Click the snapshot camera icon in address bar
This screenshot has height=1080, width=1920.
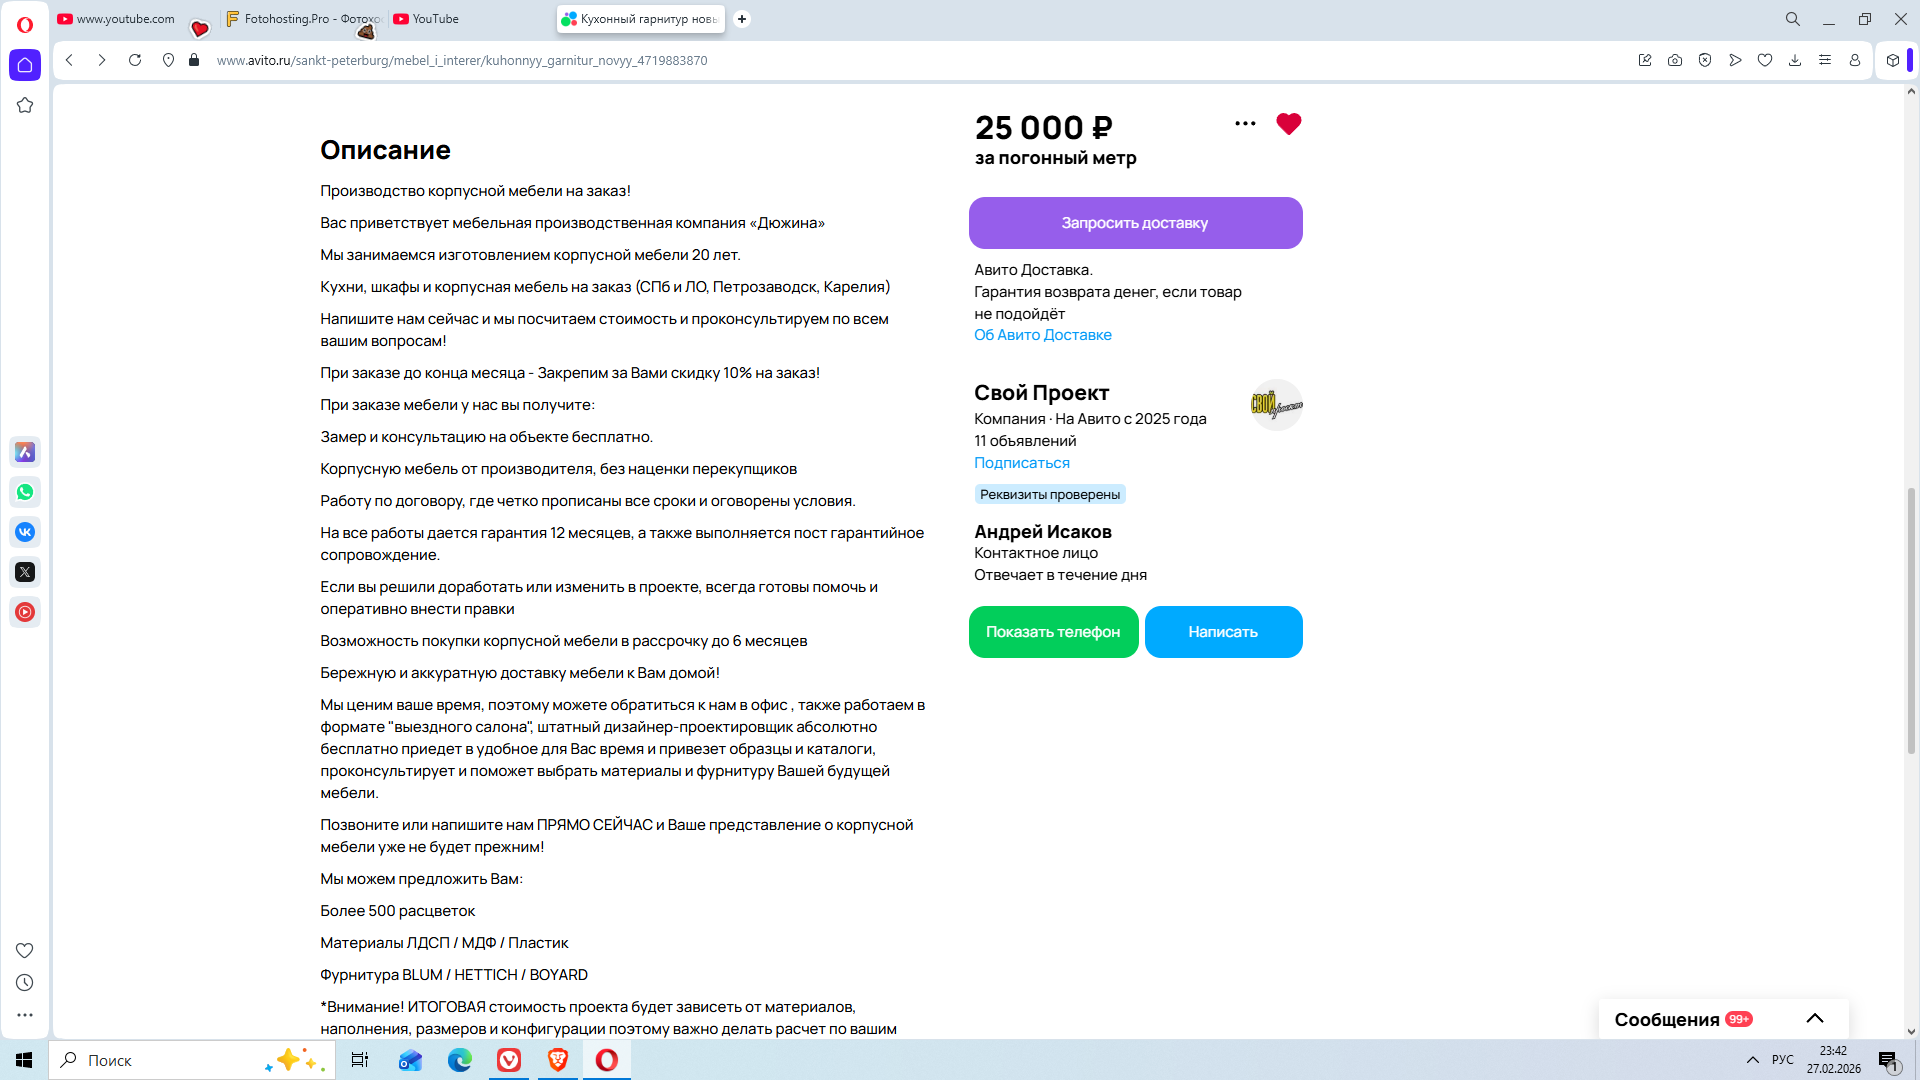[x=1675, y=60]
